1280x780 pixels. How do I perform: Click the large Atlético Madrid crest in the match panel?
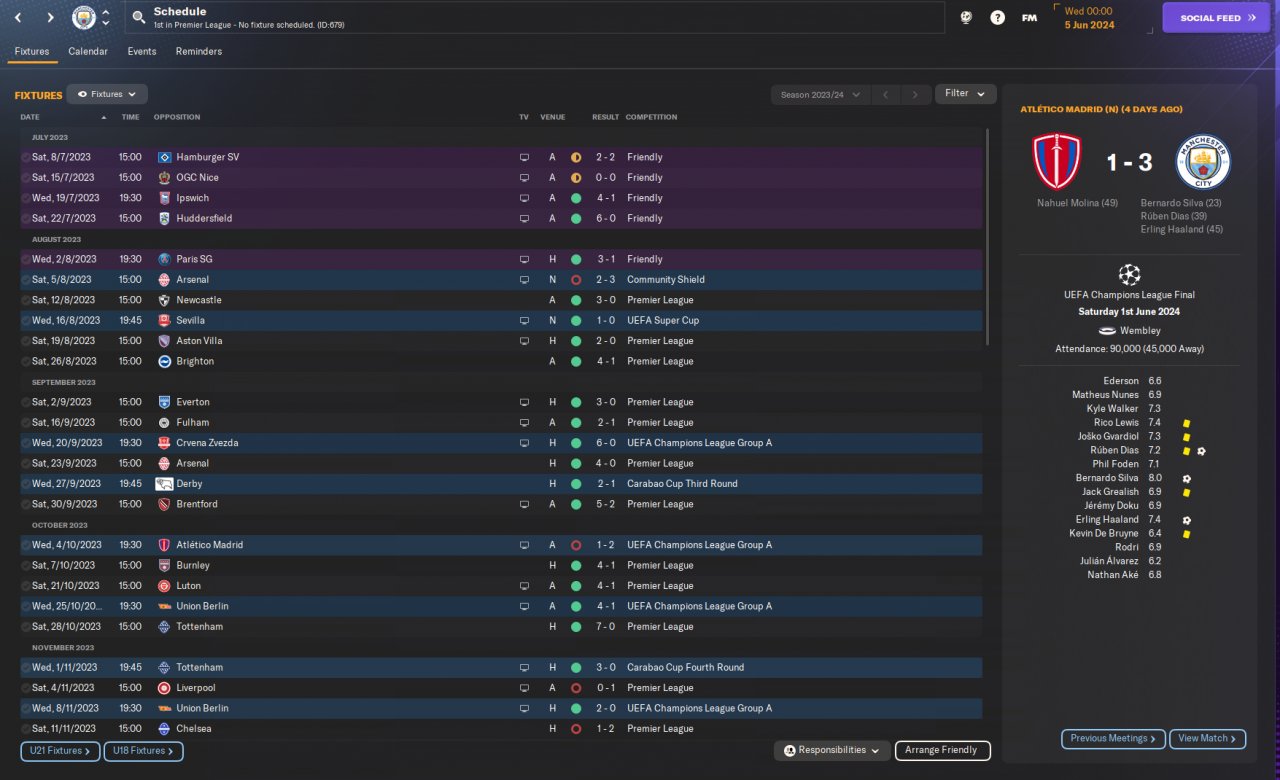point(1057,162)
